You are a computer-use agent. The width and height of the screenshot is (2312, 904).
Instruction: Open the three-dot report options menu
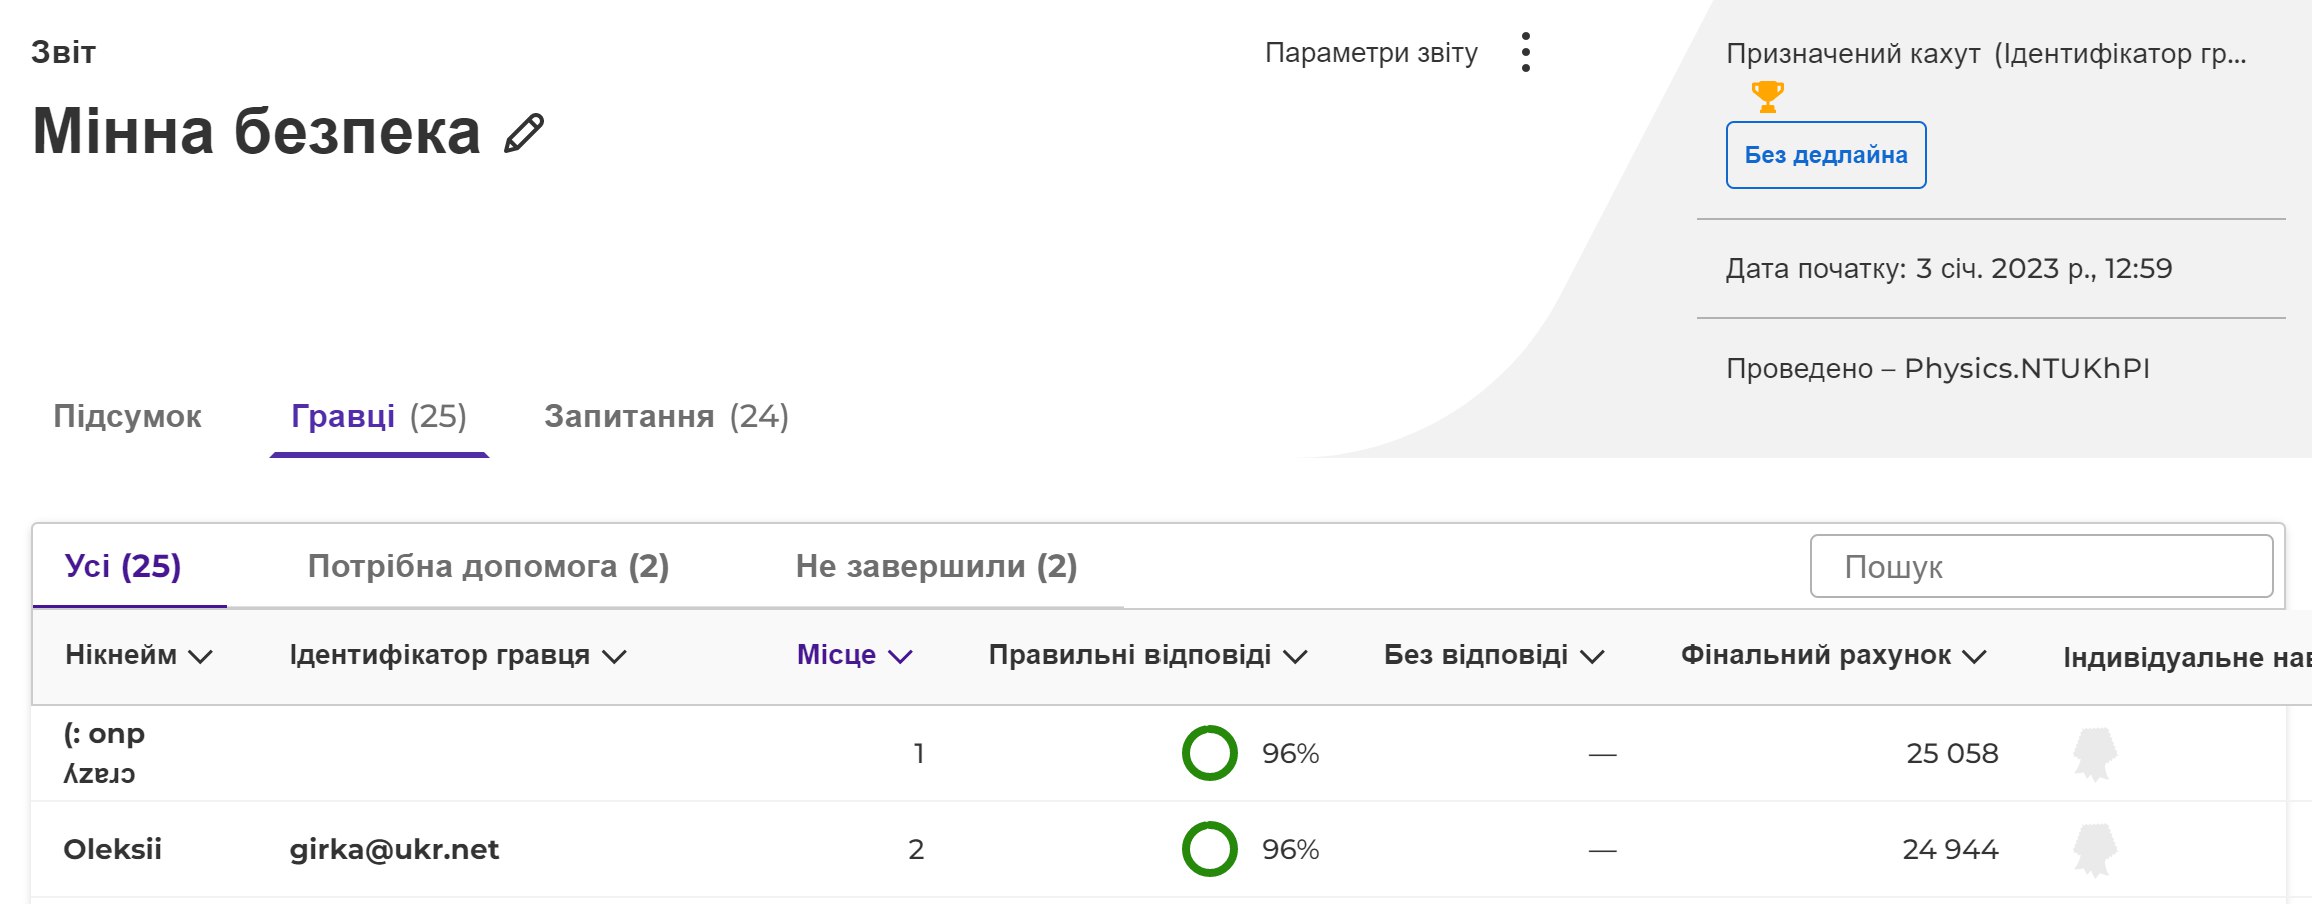1525,52
